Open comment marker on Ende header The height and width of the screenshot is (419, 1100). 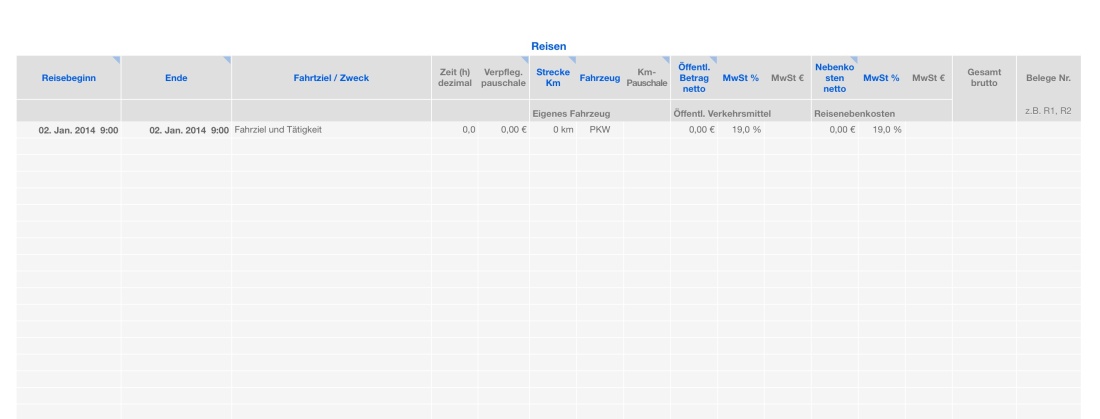[226, 60]
